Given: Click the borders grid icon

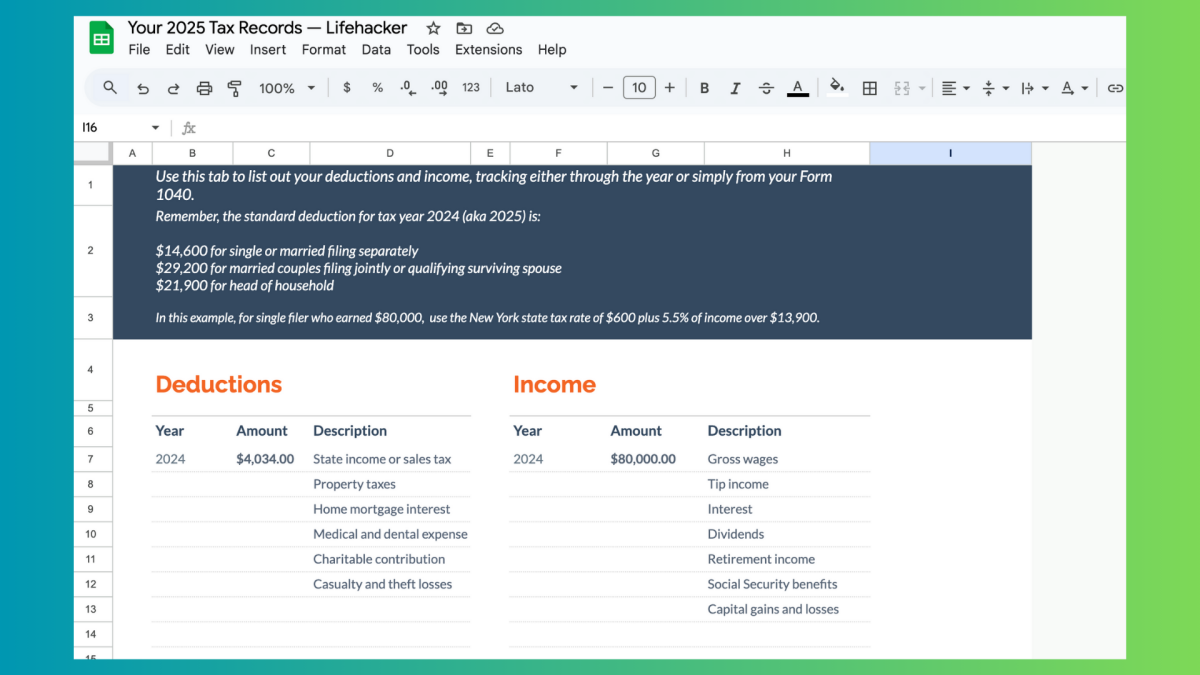Looking at the screenshot, I should pos(870,88).
